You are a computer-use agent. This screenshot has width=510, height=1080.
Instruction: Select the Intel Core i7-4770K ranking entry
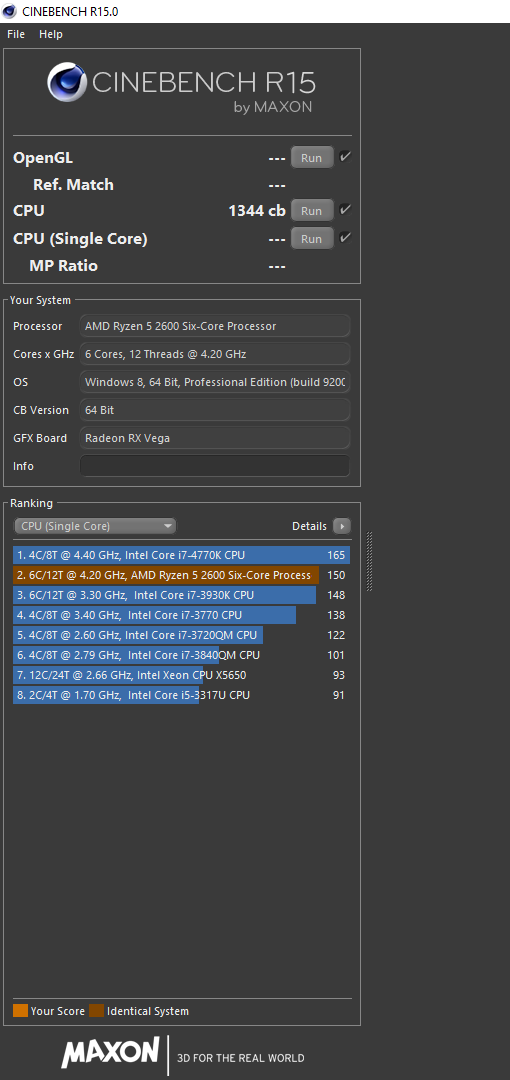(181, 555)
